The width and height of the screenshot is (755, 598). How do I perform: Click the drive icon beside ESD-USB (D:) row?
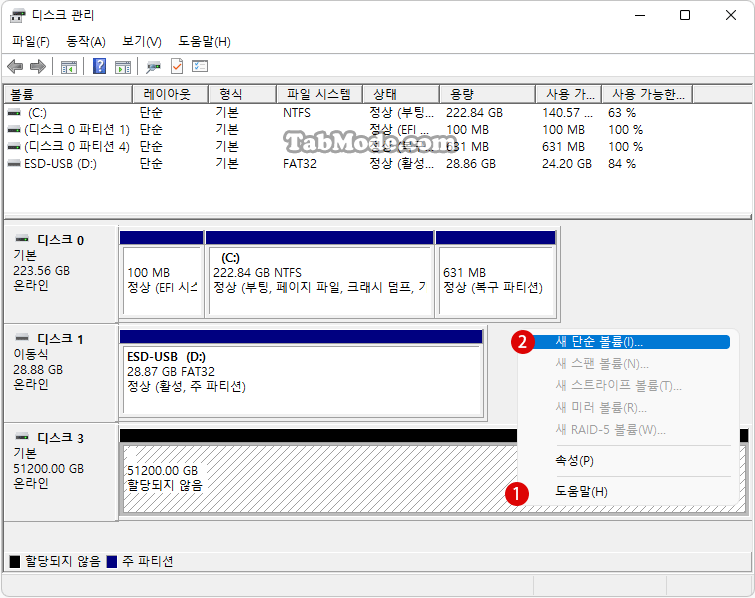(14, 164)
